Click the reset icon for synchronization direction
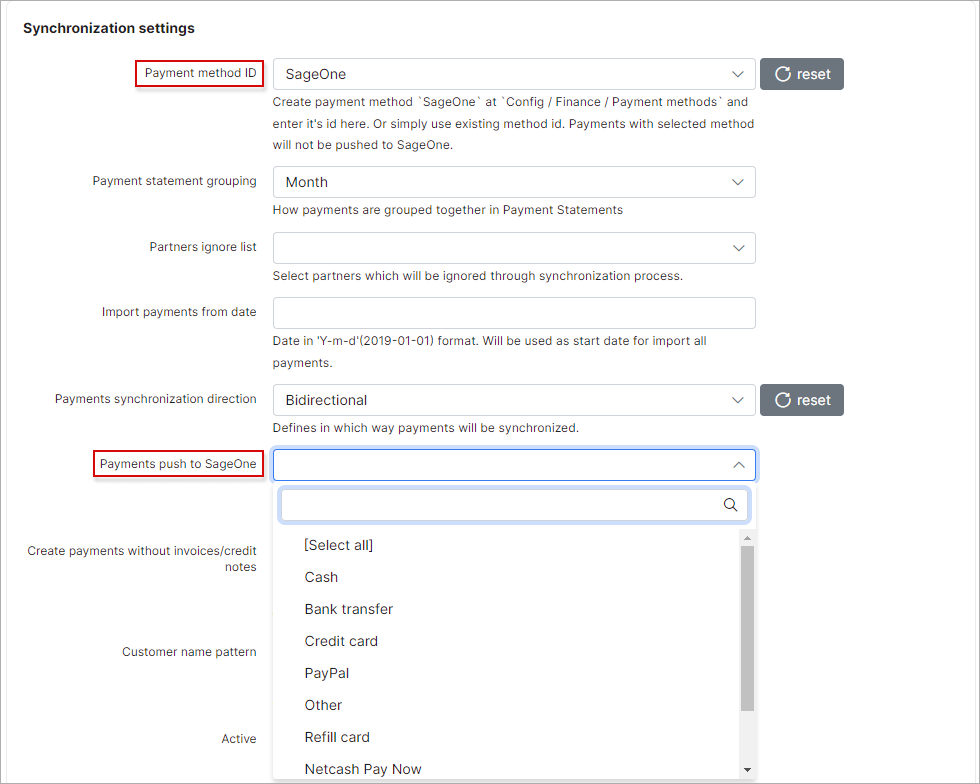The height and width of the screenshot is (784, 980). (x=801, y=399)
